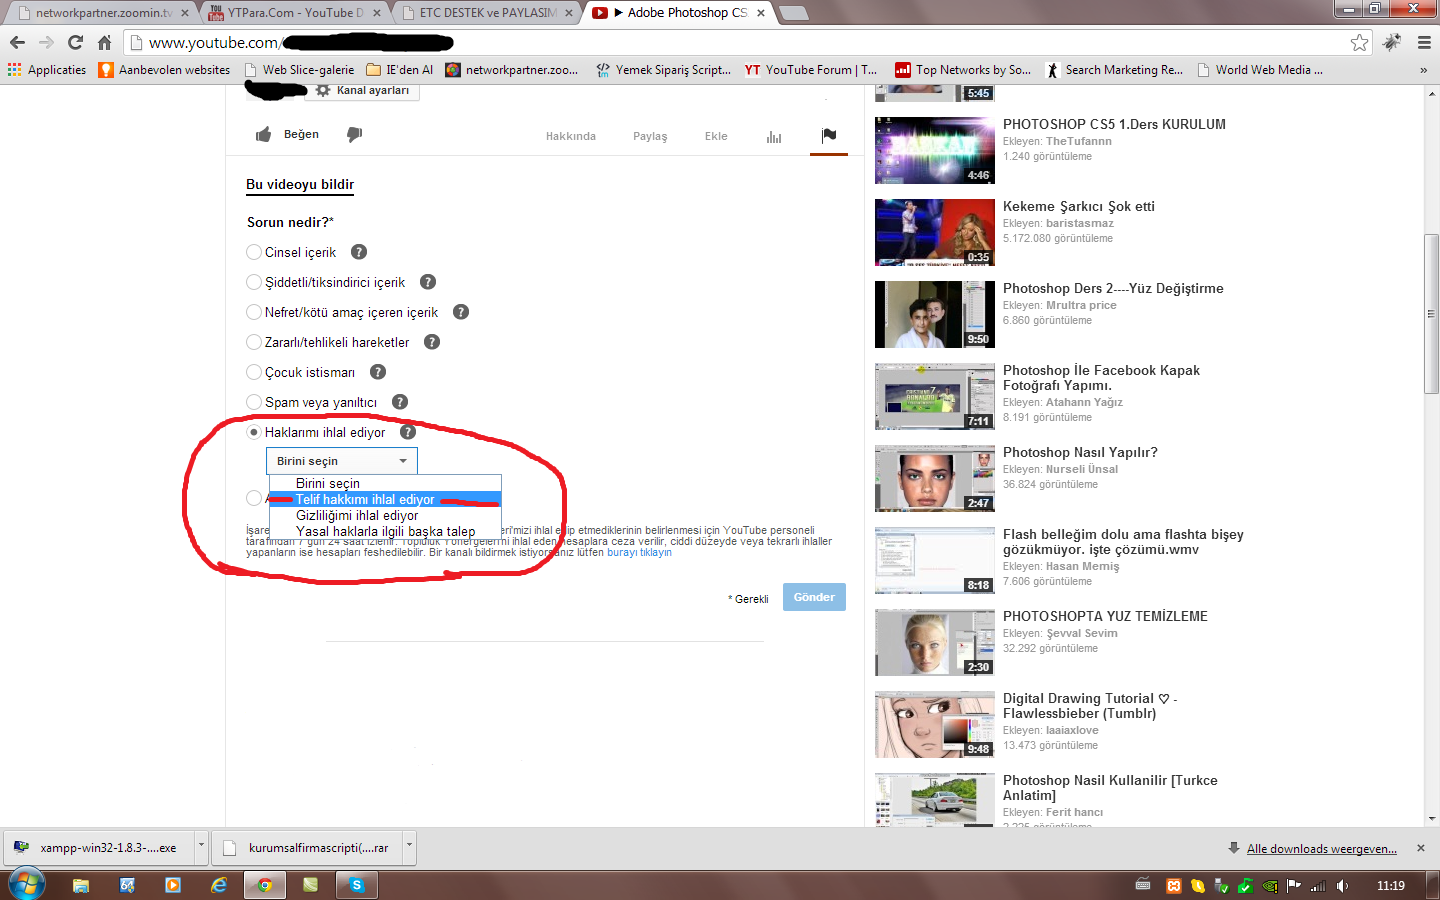This screenshot has height=900, width=1440.
Task: Click the flag report icon
Action: click(x=829, y=135)
